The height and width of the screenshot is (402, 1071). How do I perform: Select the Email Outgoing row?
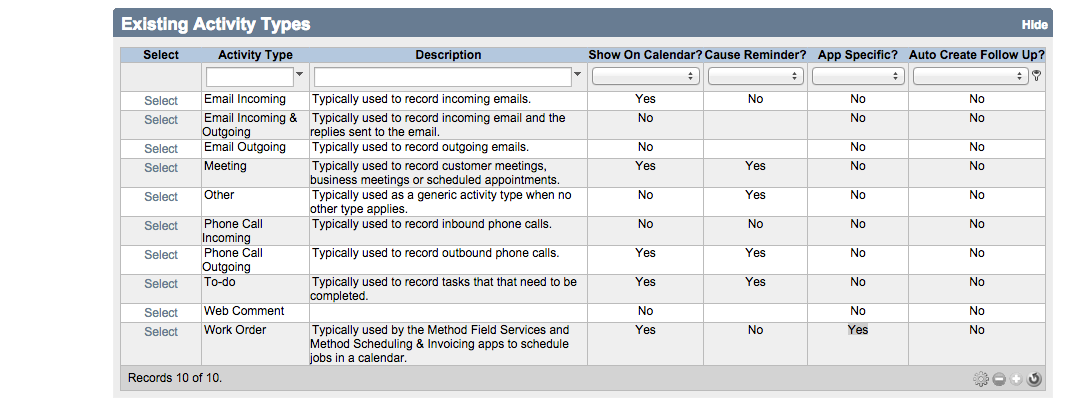tap(161, 148)
